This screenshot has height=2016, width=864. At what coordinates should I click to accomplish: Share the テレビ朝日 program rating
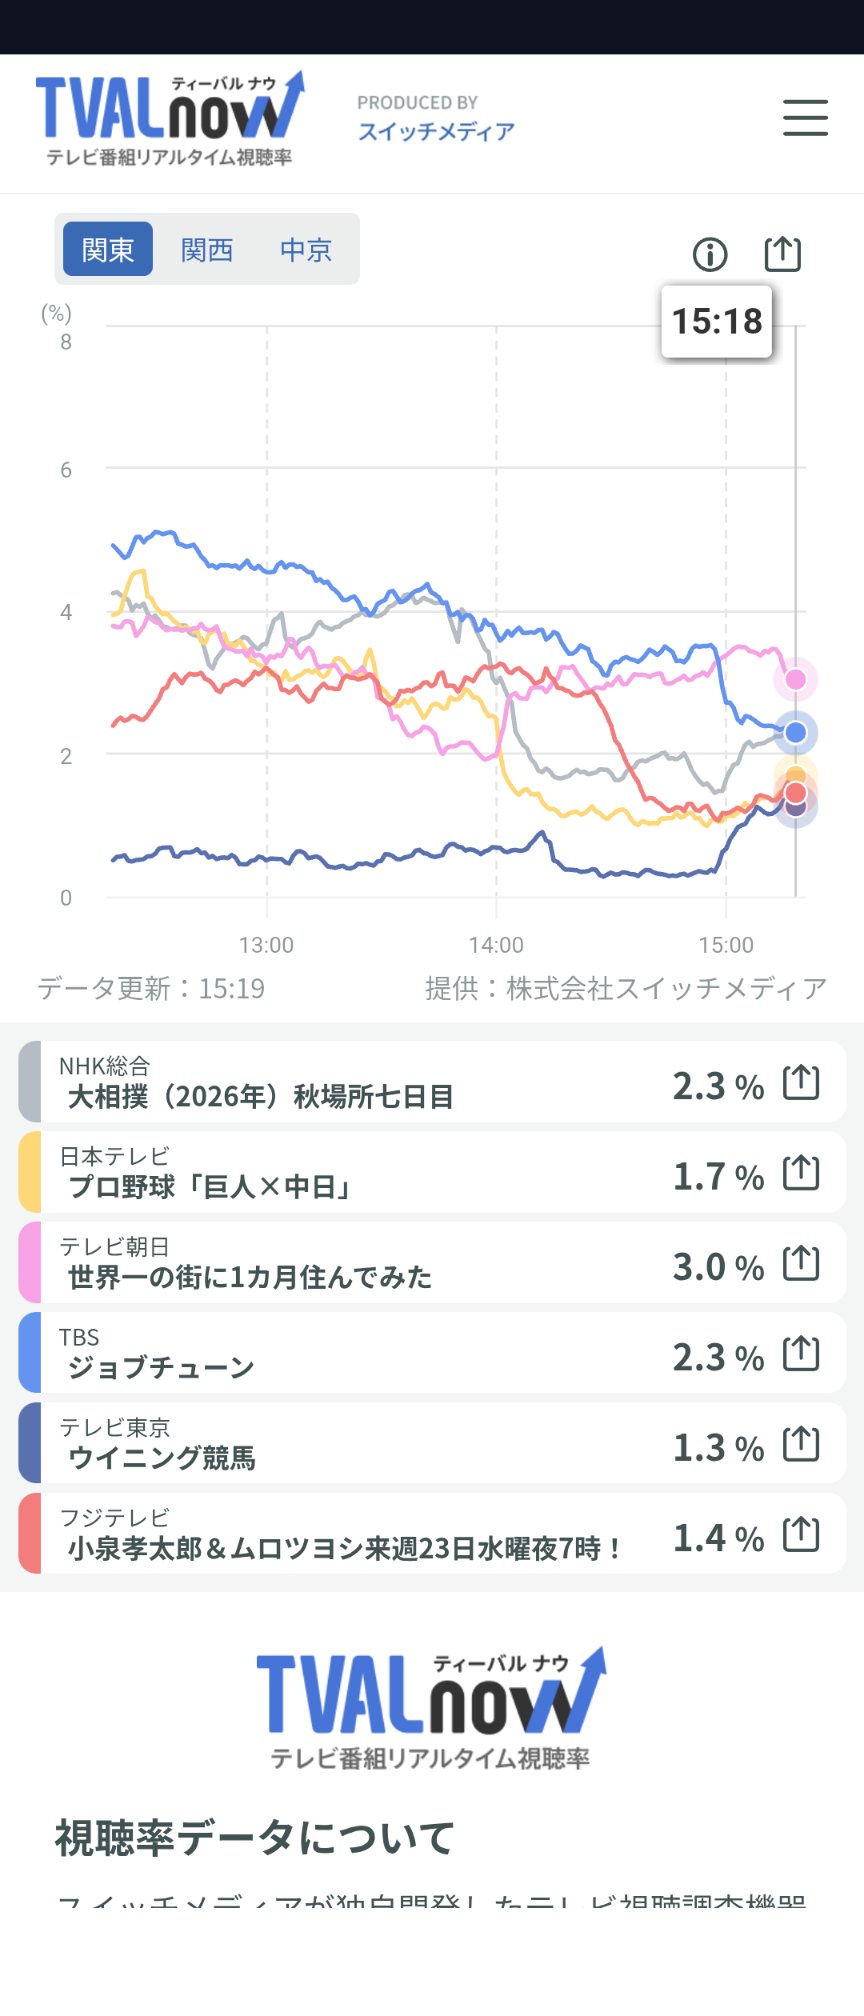801,1263
